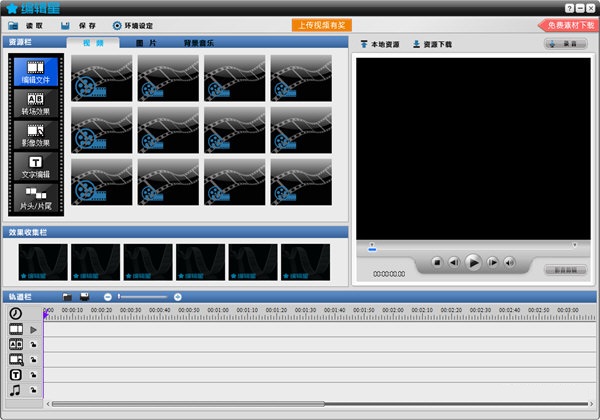Click the zoom-in plus button on timeline

pos(178,297)
